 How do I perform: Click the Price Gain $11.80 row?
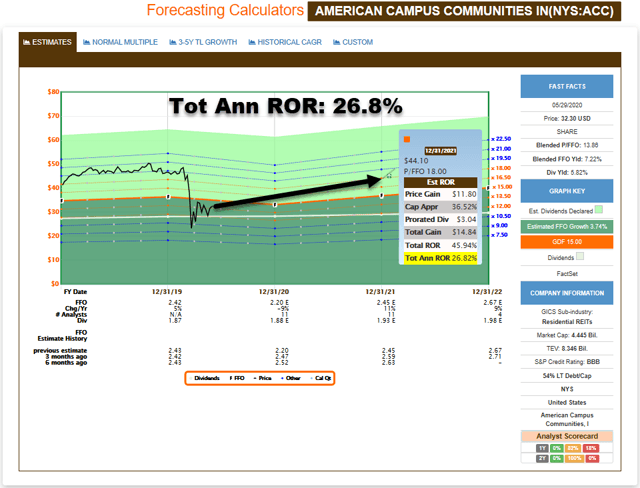[440, 194]
